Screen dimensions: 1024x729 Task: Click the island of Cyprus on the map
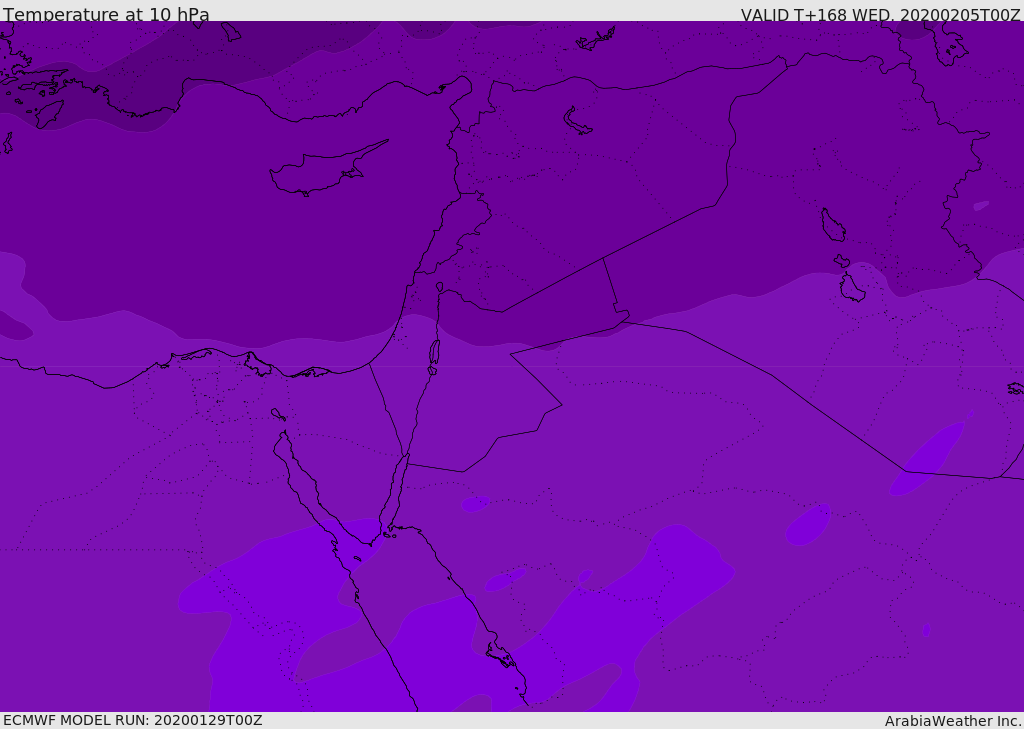point(327,170)
